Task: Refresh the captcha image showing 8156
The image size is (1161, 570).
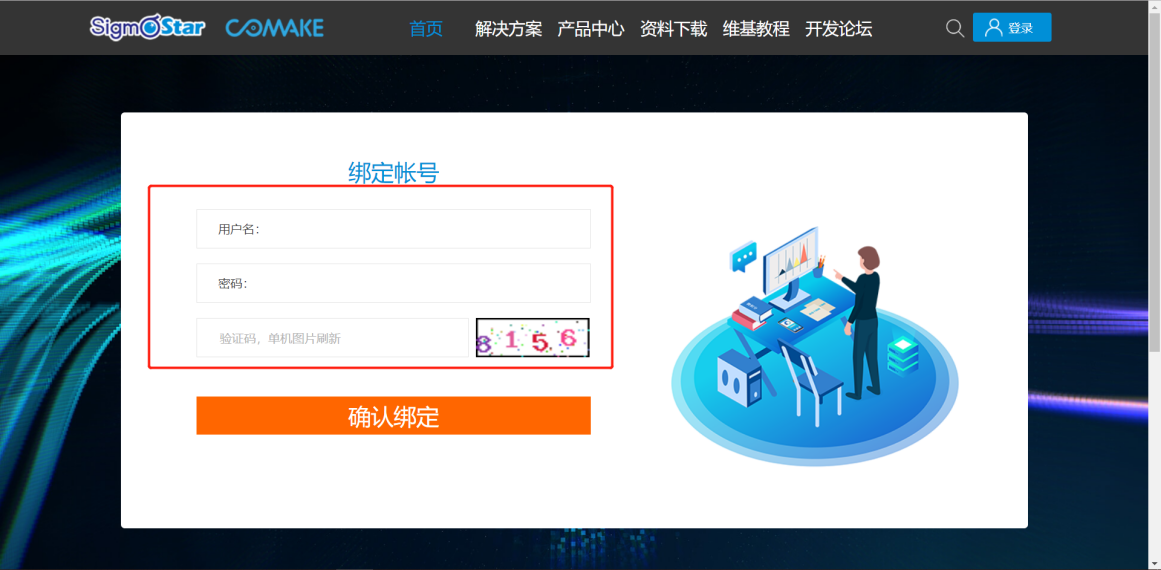Action: click(x=532, y=338)
